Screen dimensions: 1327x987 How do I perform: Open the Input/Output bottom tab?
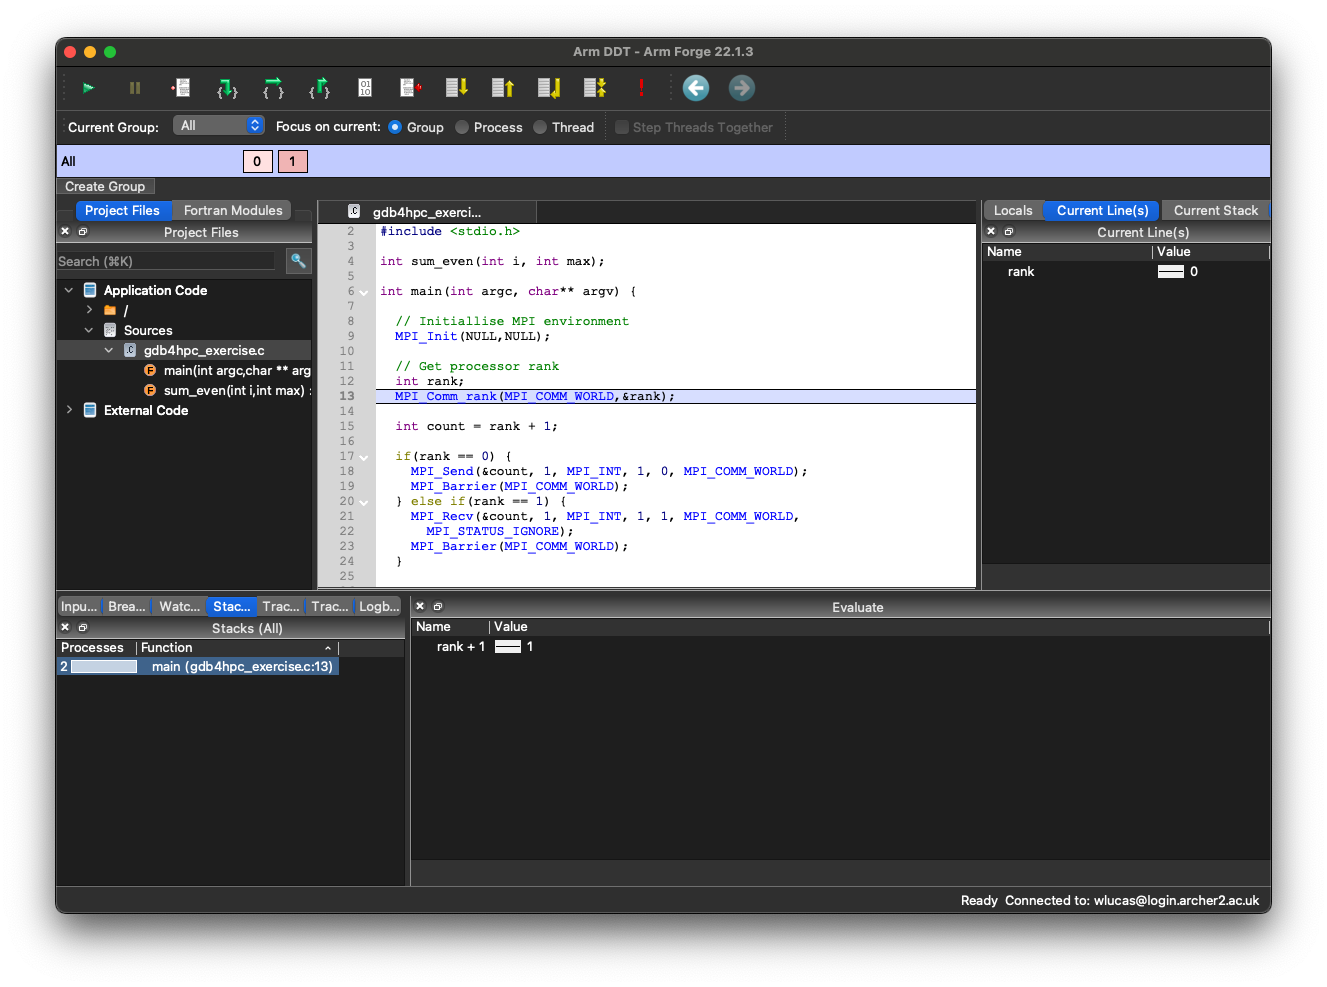(x=79, y=606)
